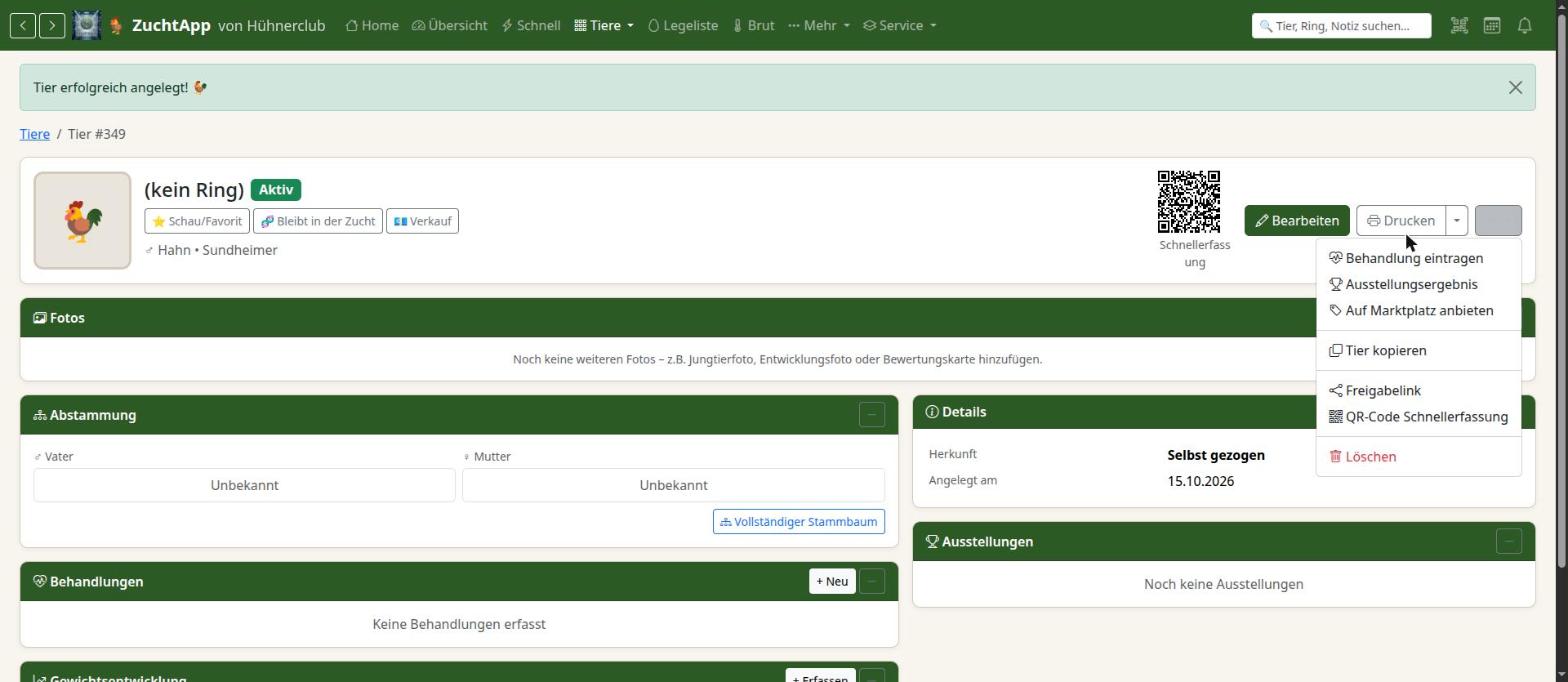This screenshot has height=682, width=1568.
Task: Collapse the Abstammung panel
Action: point(871,415)
